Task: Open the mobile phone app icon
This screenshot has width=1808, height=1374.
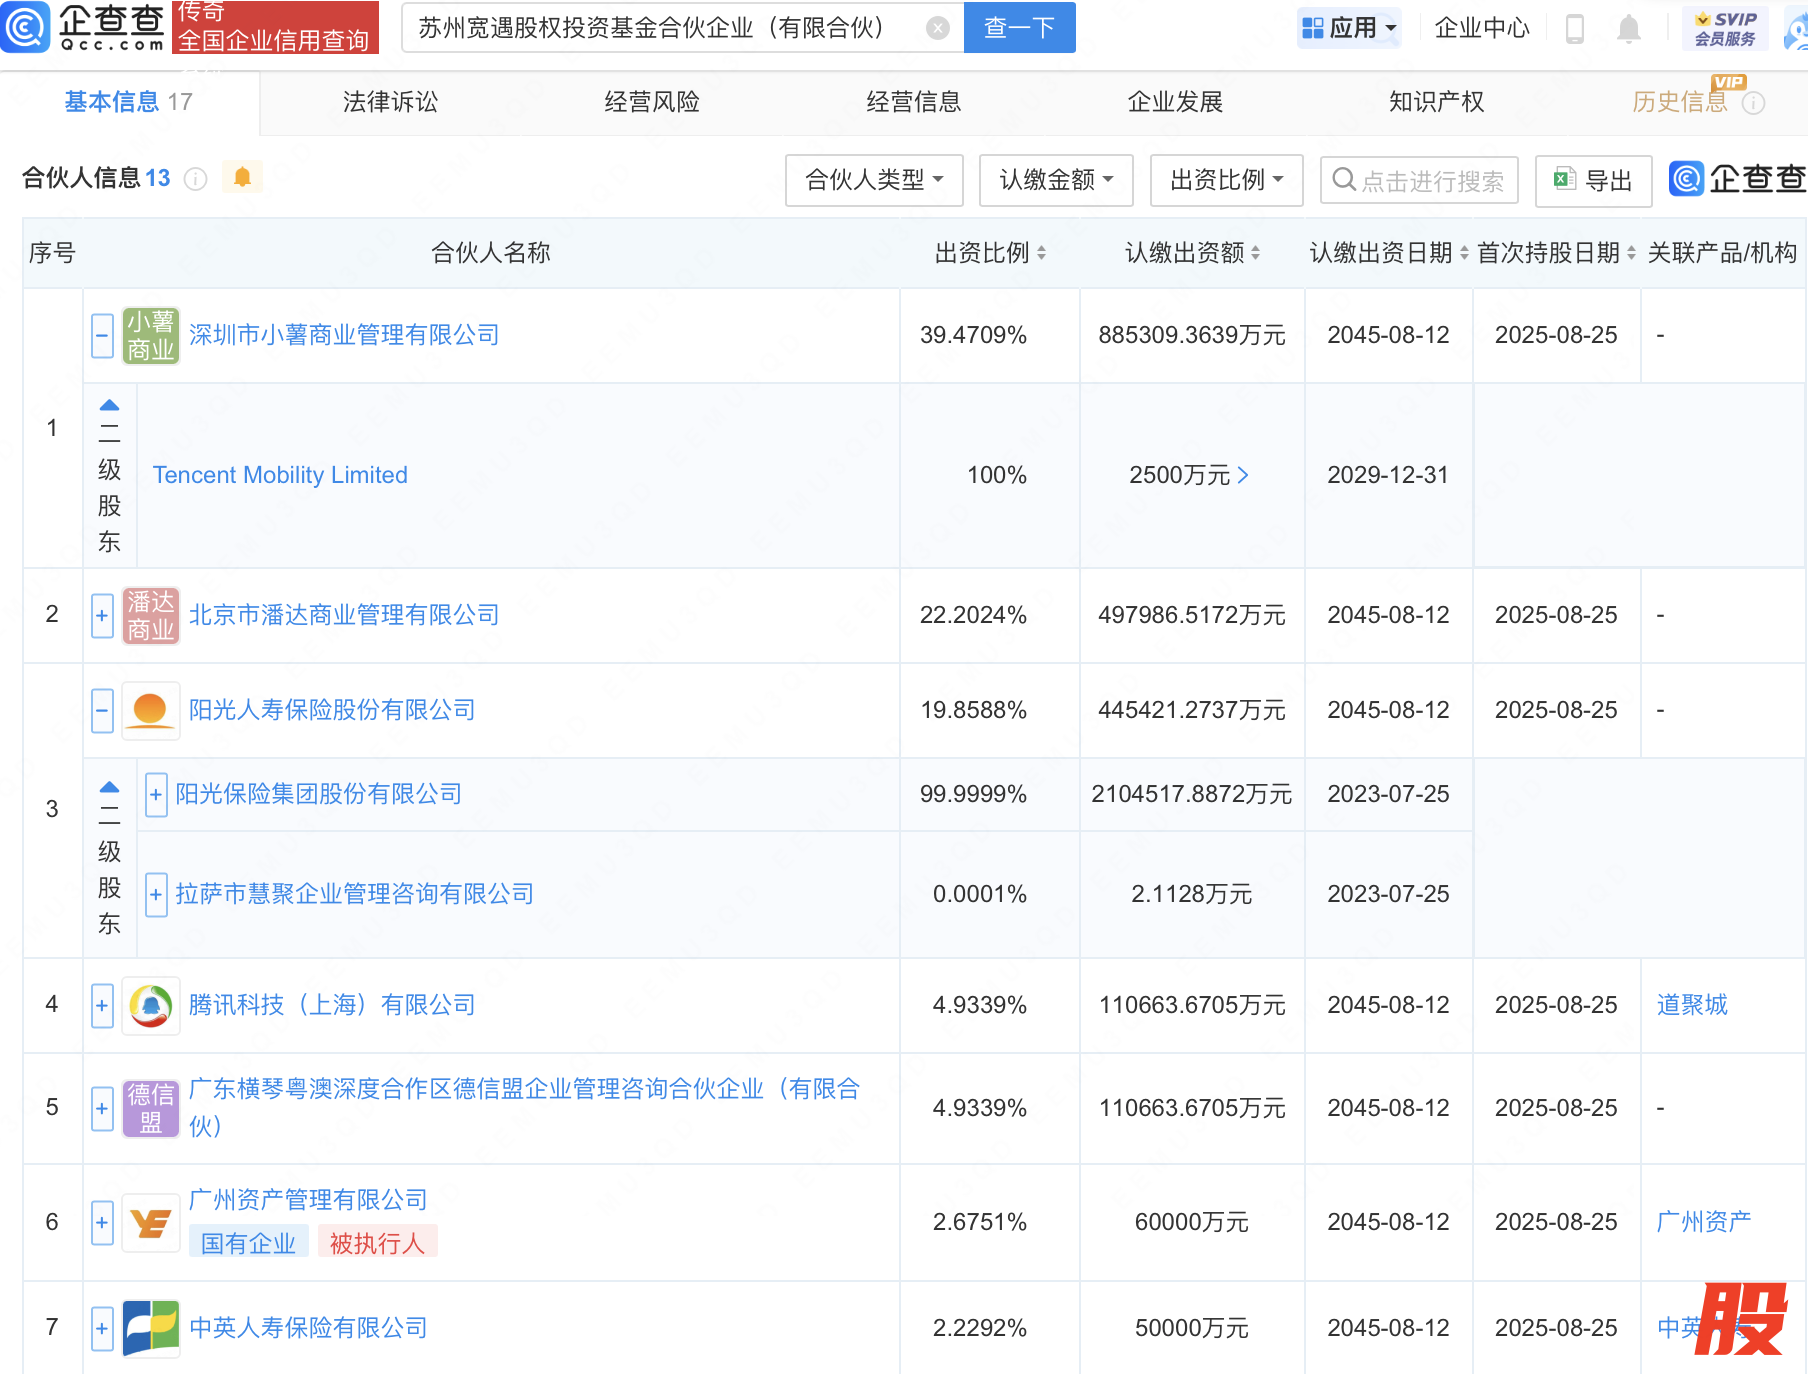Action: [1574, 29]
